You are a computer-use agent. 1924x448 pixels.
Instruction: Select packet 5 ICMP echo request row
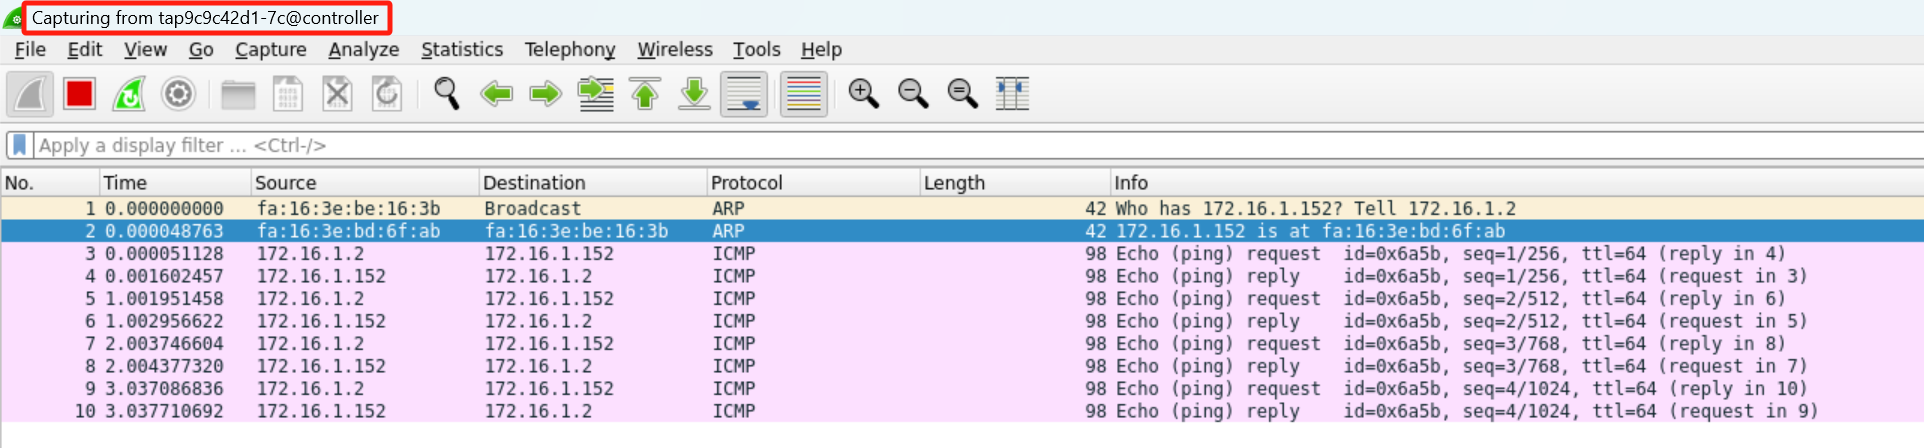962,299
